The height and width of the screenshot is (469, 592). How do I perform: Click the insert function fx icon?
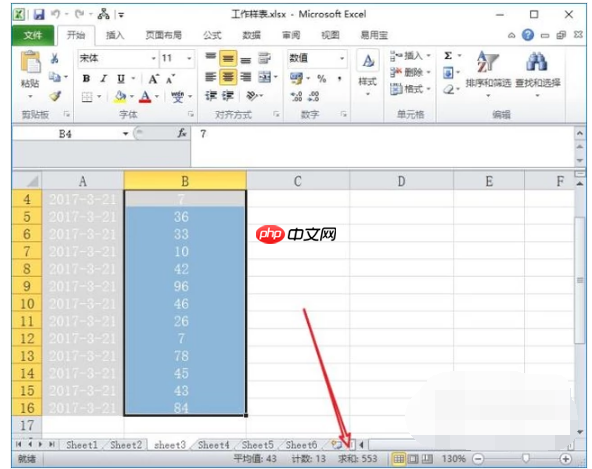point(182,133)
